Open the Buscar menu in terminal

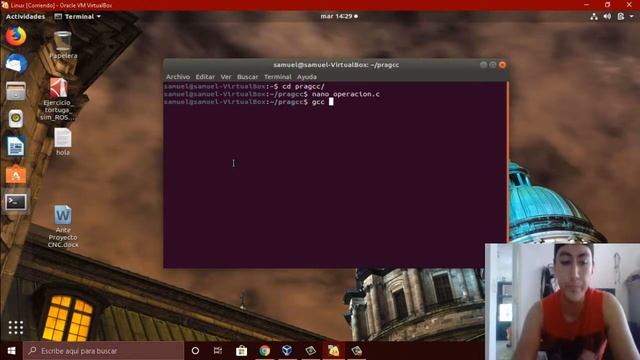coord(247,77)
